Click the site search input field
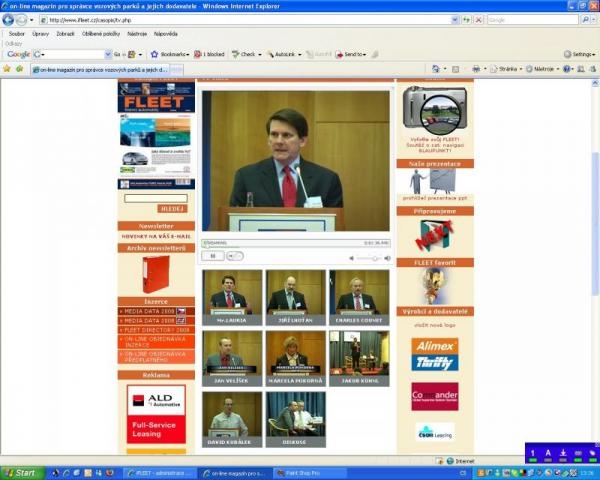 pyautogui.click(x=156, y=198)
